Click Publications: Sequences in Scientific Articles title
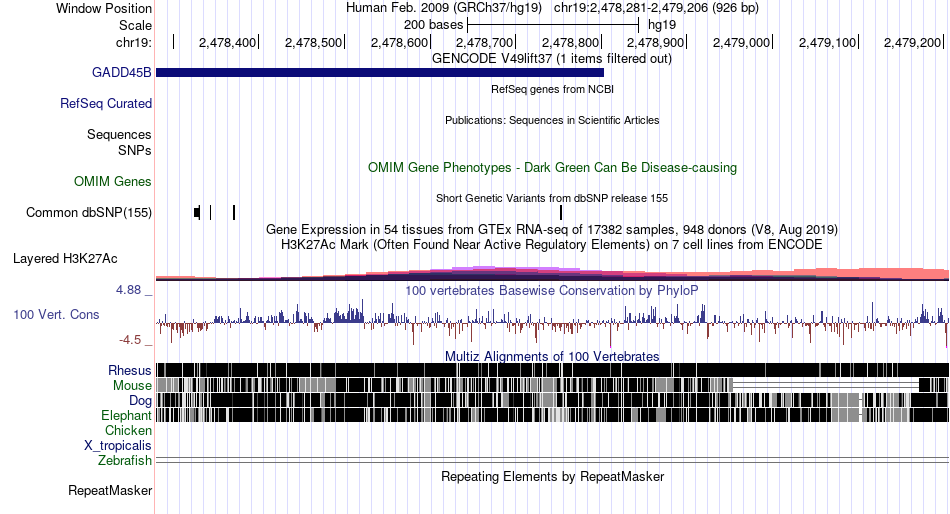Image resolution: width=950 pixels, height=514 pixels. point(552,120)
